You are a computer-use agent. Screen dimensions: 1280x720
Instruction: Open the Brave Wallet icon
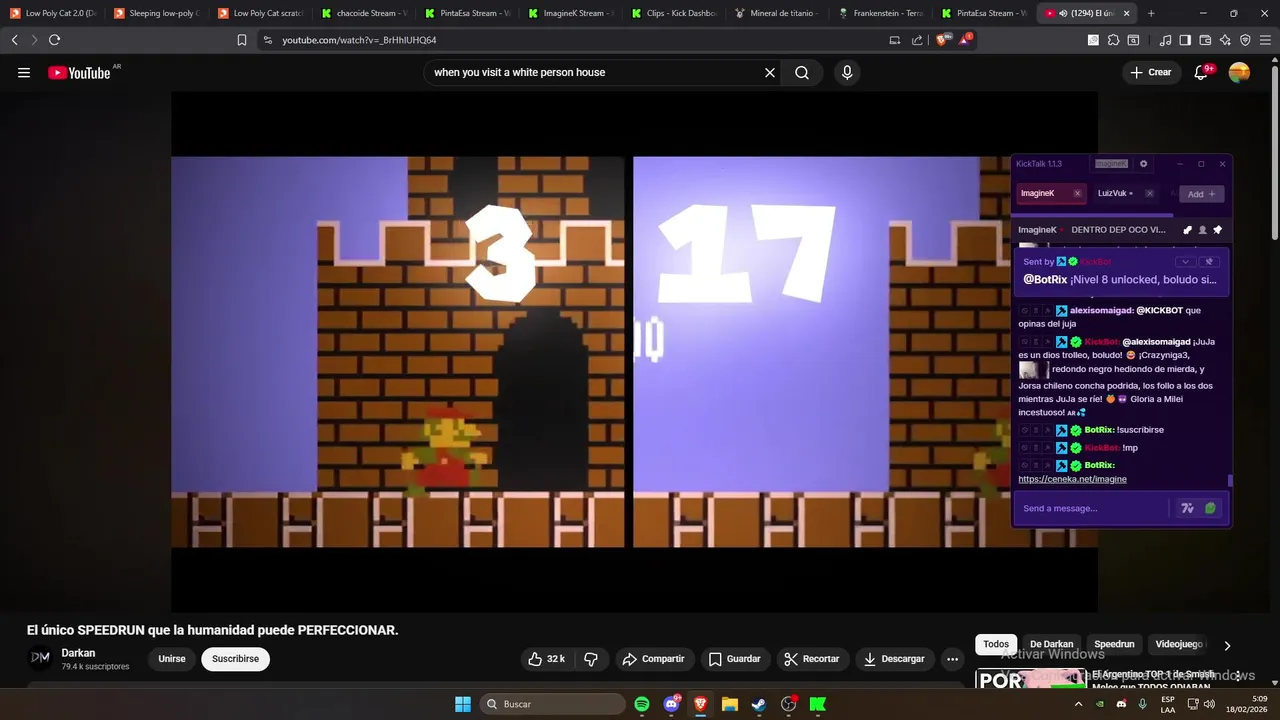(1205, 40)
